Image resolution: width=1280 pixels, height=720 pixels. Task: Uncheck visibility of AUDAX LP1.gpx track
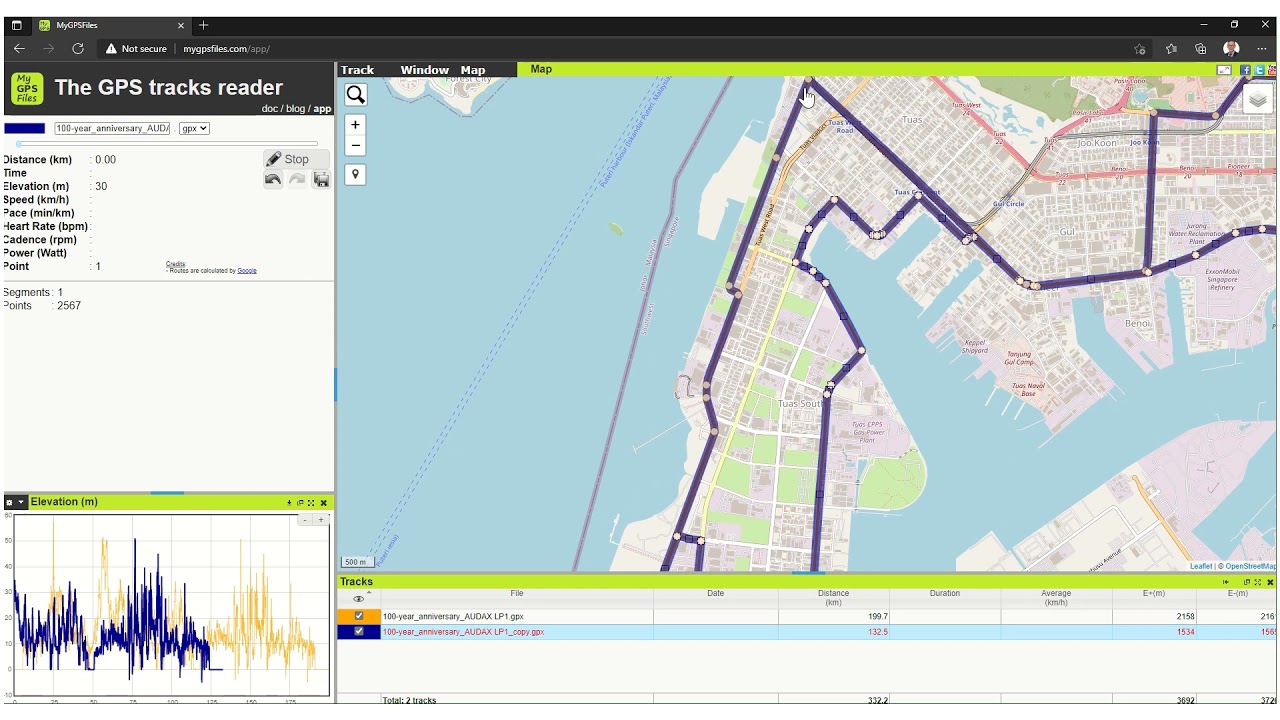point(359,617)
